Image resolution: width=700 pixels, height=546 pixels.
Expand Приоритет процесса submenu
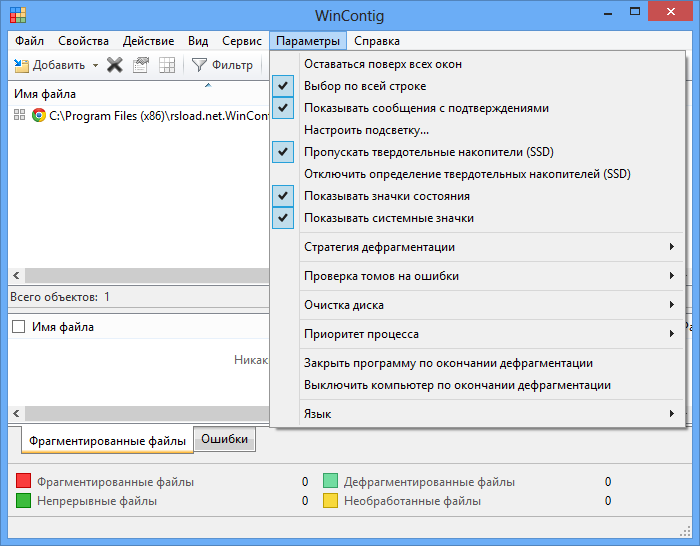478,334
